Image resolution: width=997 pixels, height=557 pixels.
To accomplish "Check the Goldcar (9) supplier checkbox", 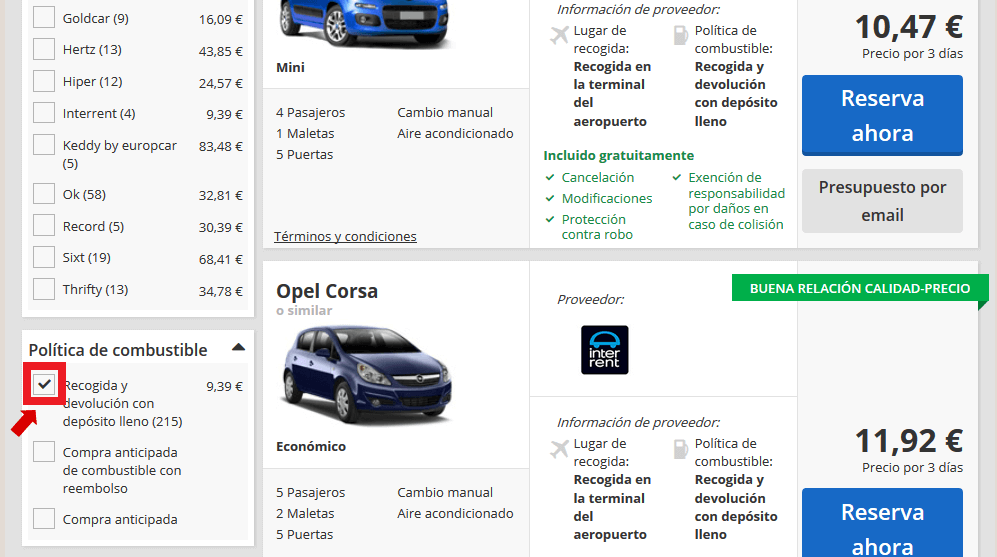I will click(44, 18).
